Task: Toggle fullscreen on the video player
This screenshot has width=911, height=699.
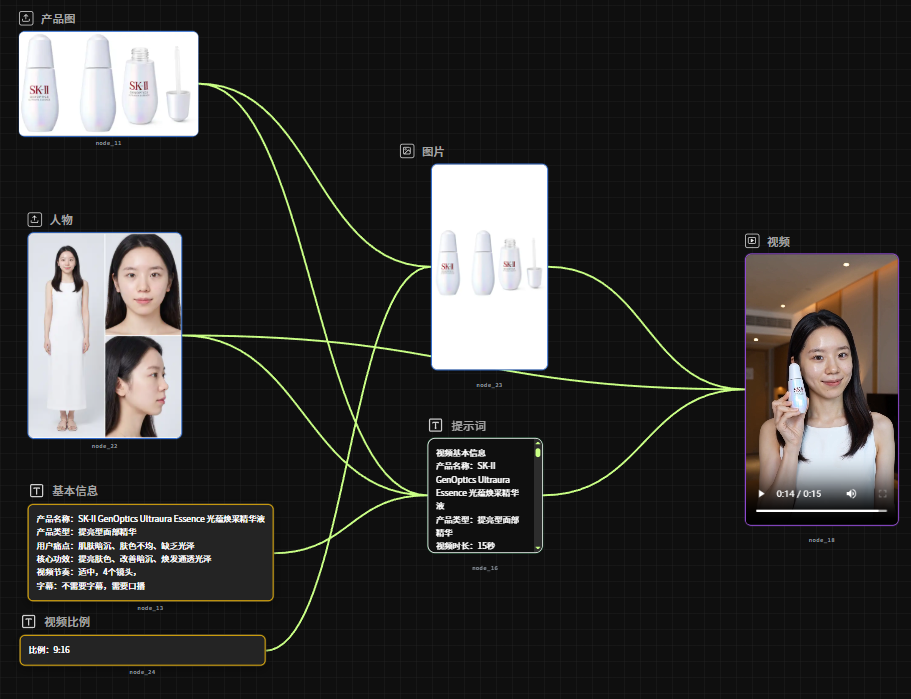Action: (x=883, y=493)
